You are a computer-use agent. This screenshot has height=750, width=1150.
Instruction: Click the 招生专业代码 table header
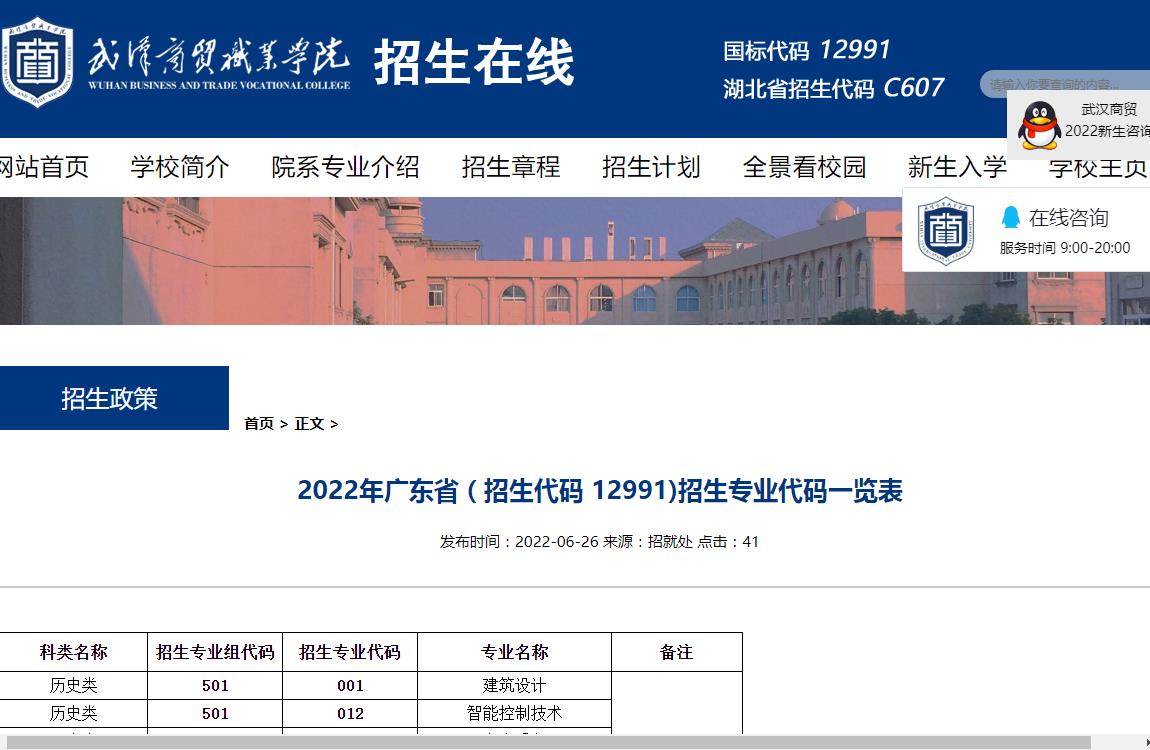coord(350,652)
